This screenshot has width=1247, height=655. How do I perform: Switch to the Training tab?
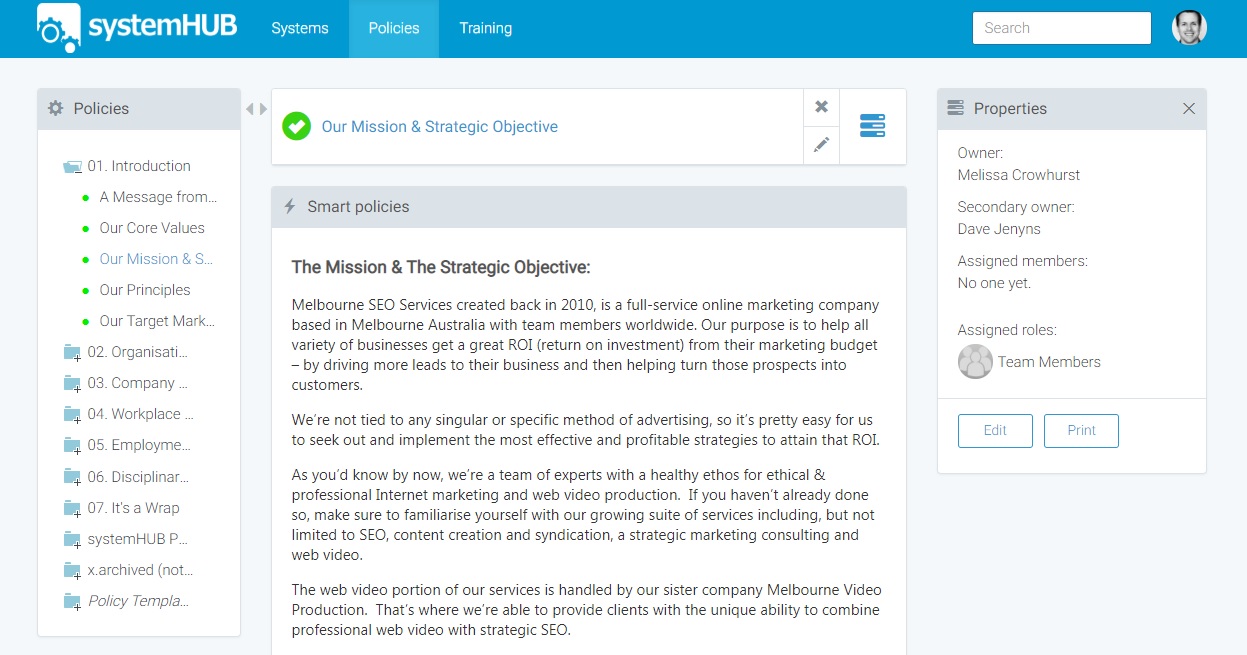pos(486,28)
